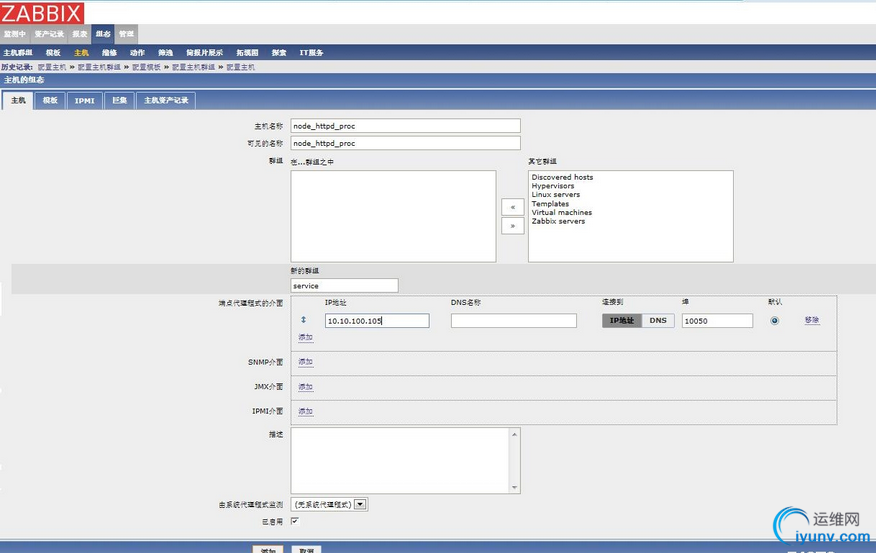The image size is (876, 553).
Task: Open the 管理 (Administration) main menu
Action: click(x=126, y=34)
